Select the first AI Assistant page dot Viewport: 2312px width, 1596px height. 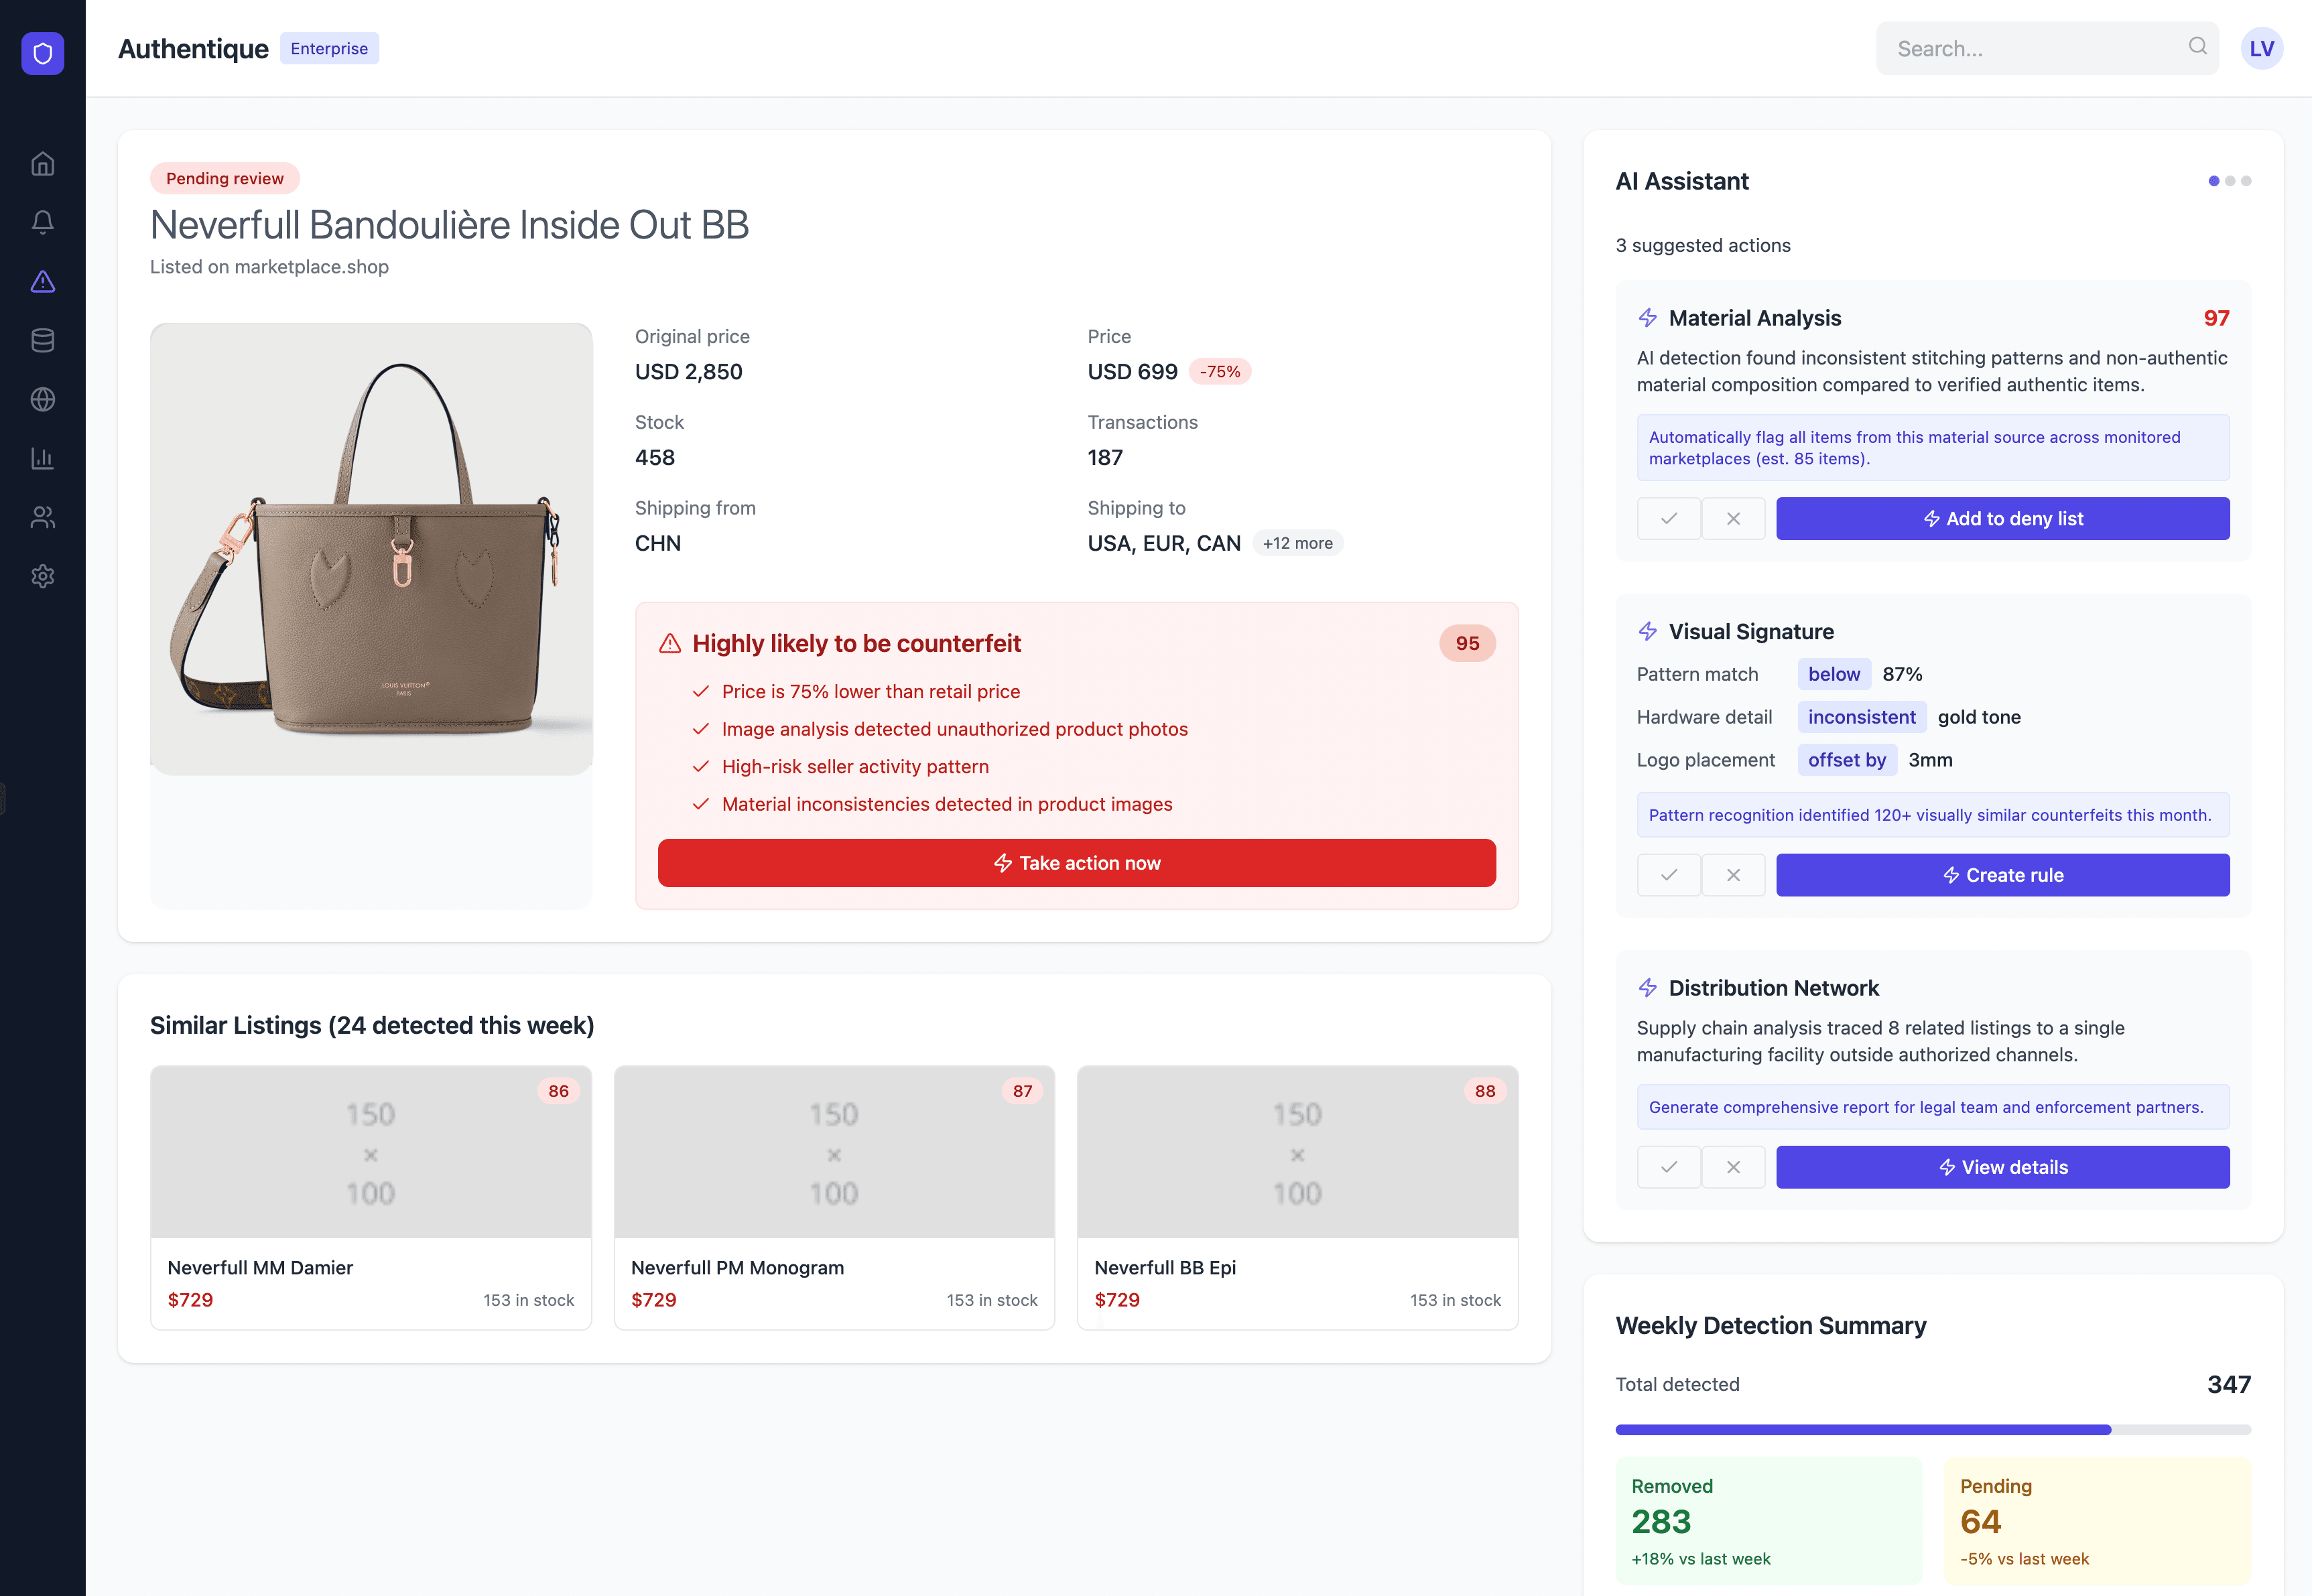(2214, 181)
